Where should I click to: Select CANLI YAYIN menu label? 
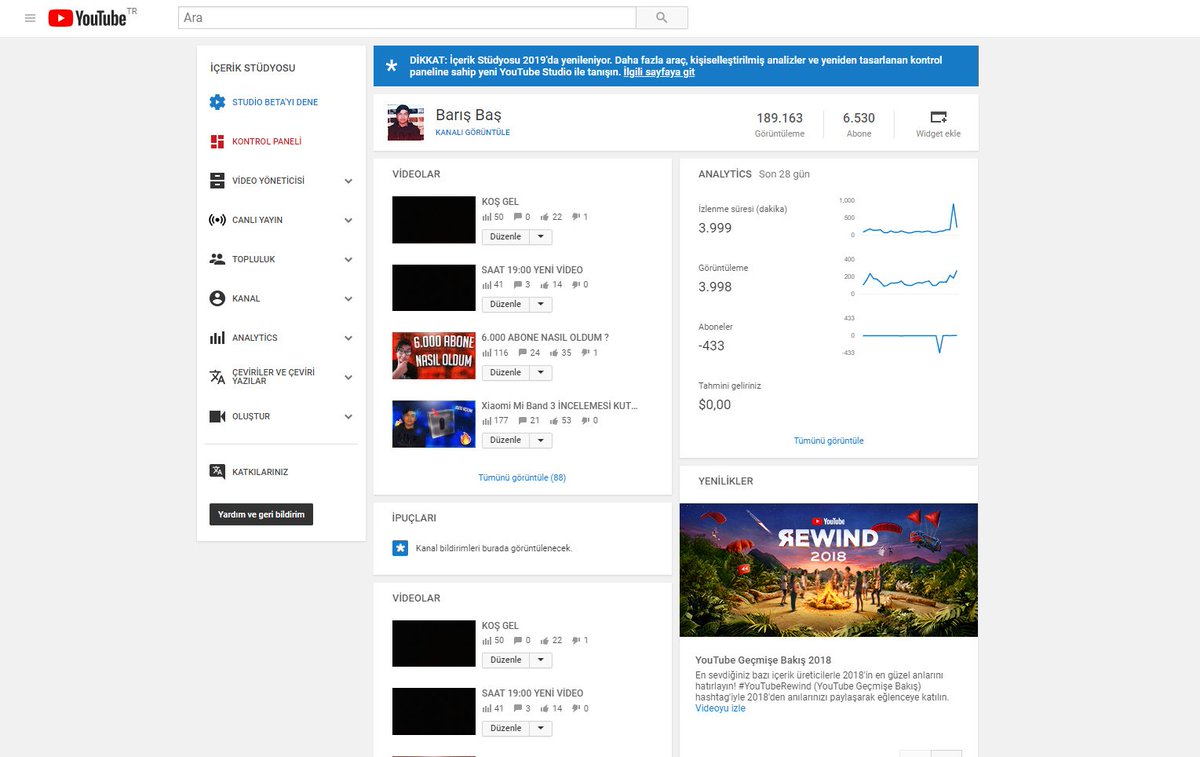tap(257, 220)
